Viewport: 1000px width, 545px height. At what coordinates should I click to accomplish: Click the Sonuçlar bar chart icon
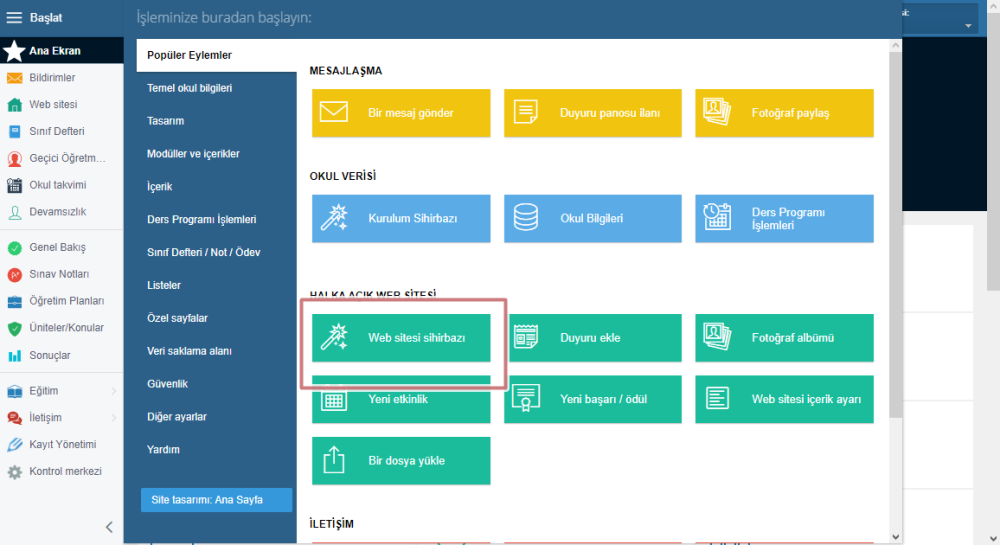14,356
